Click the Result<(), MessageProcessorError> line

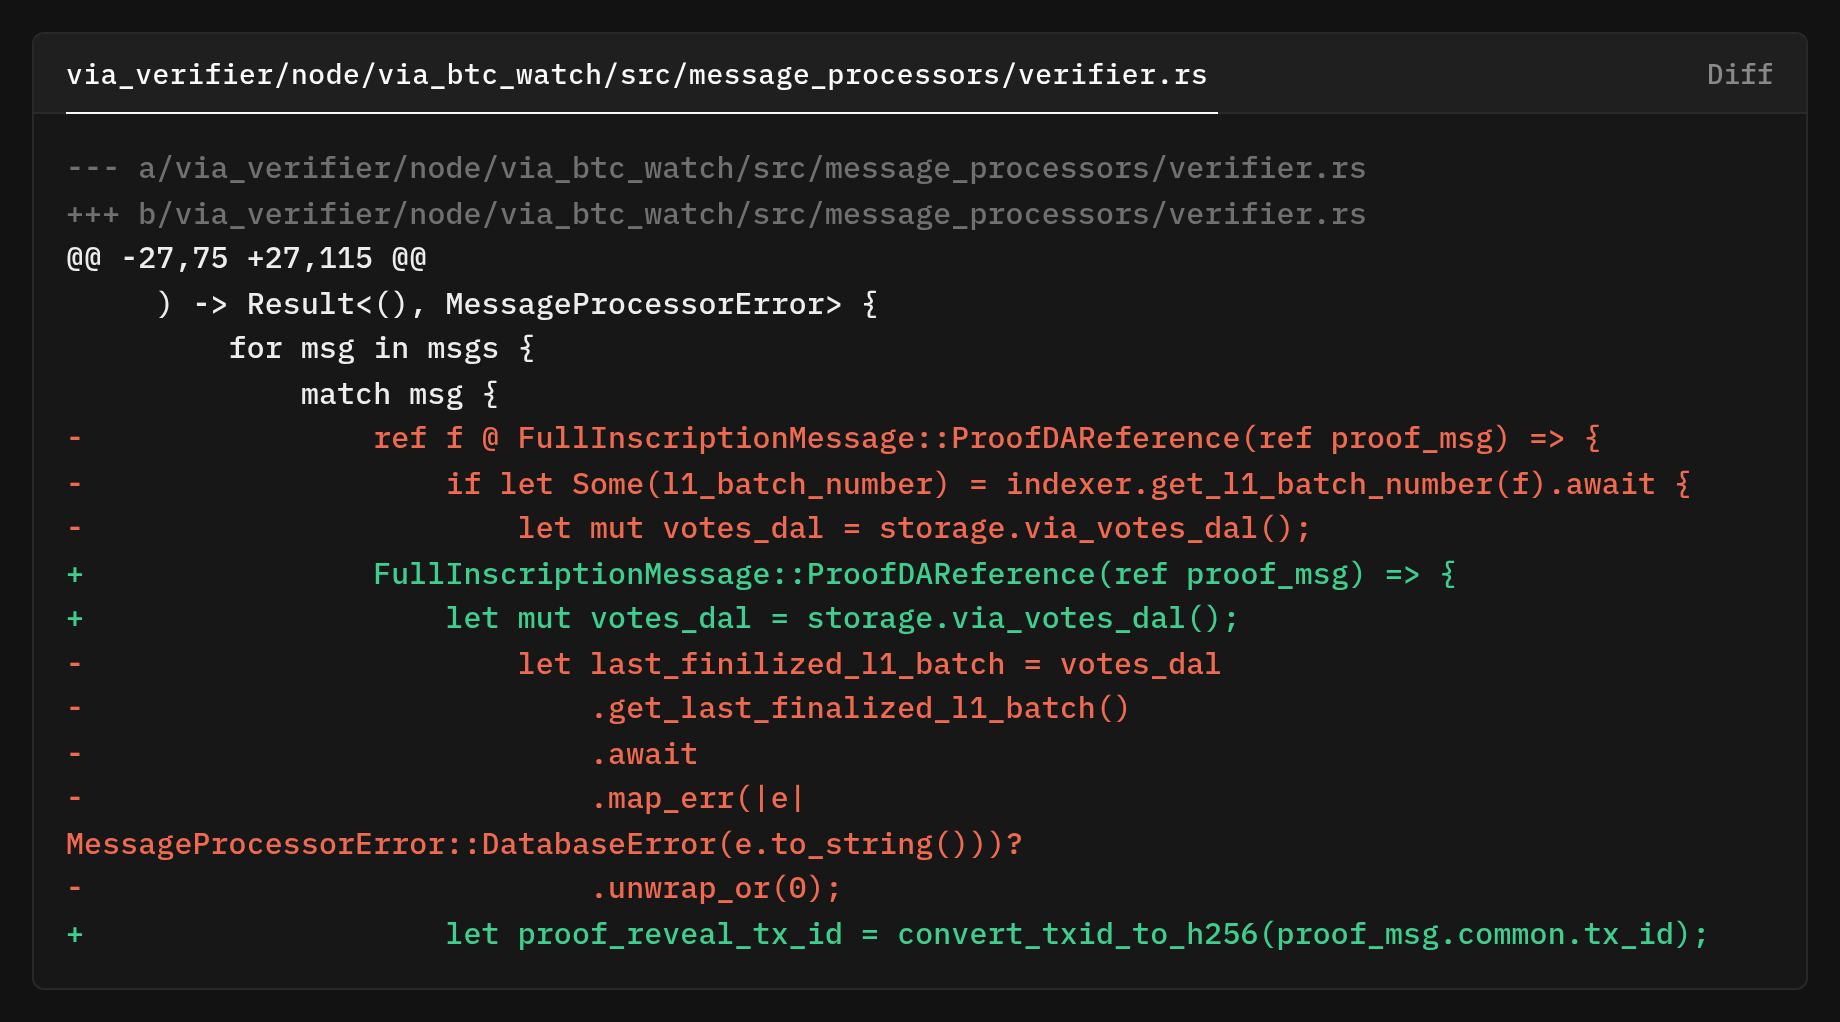(x=518, y=304)
